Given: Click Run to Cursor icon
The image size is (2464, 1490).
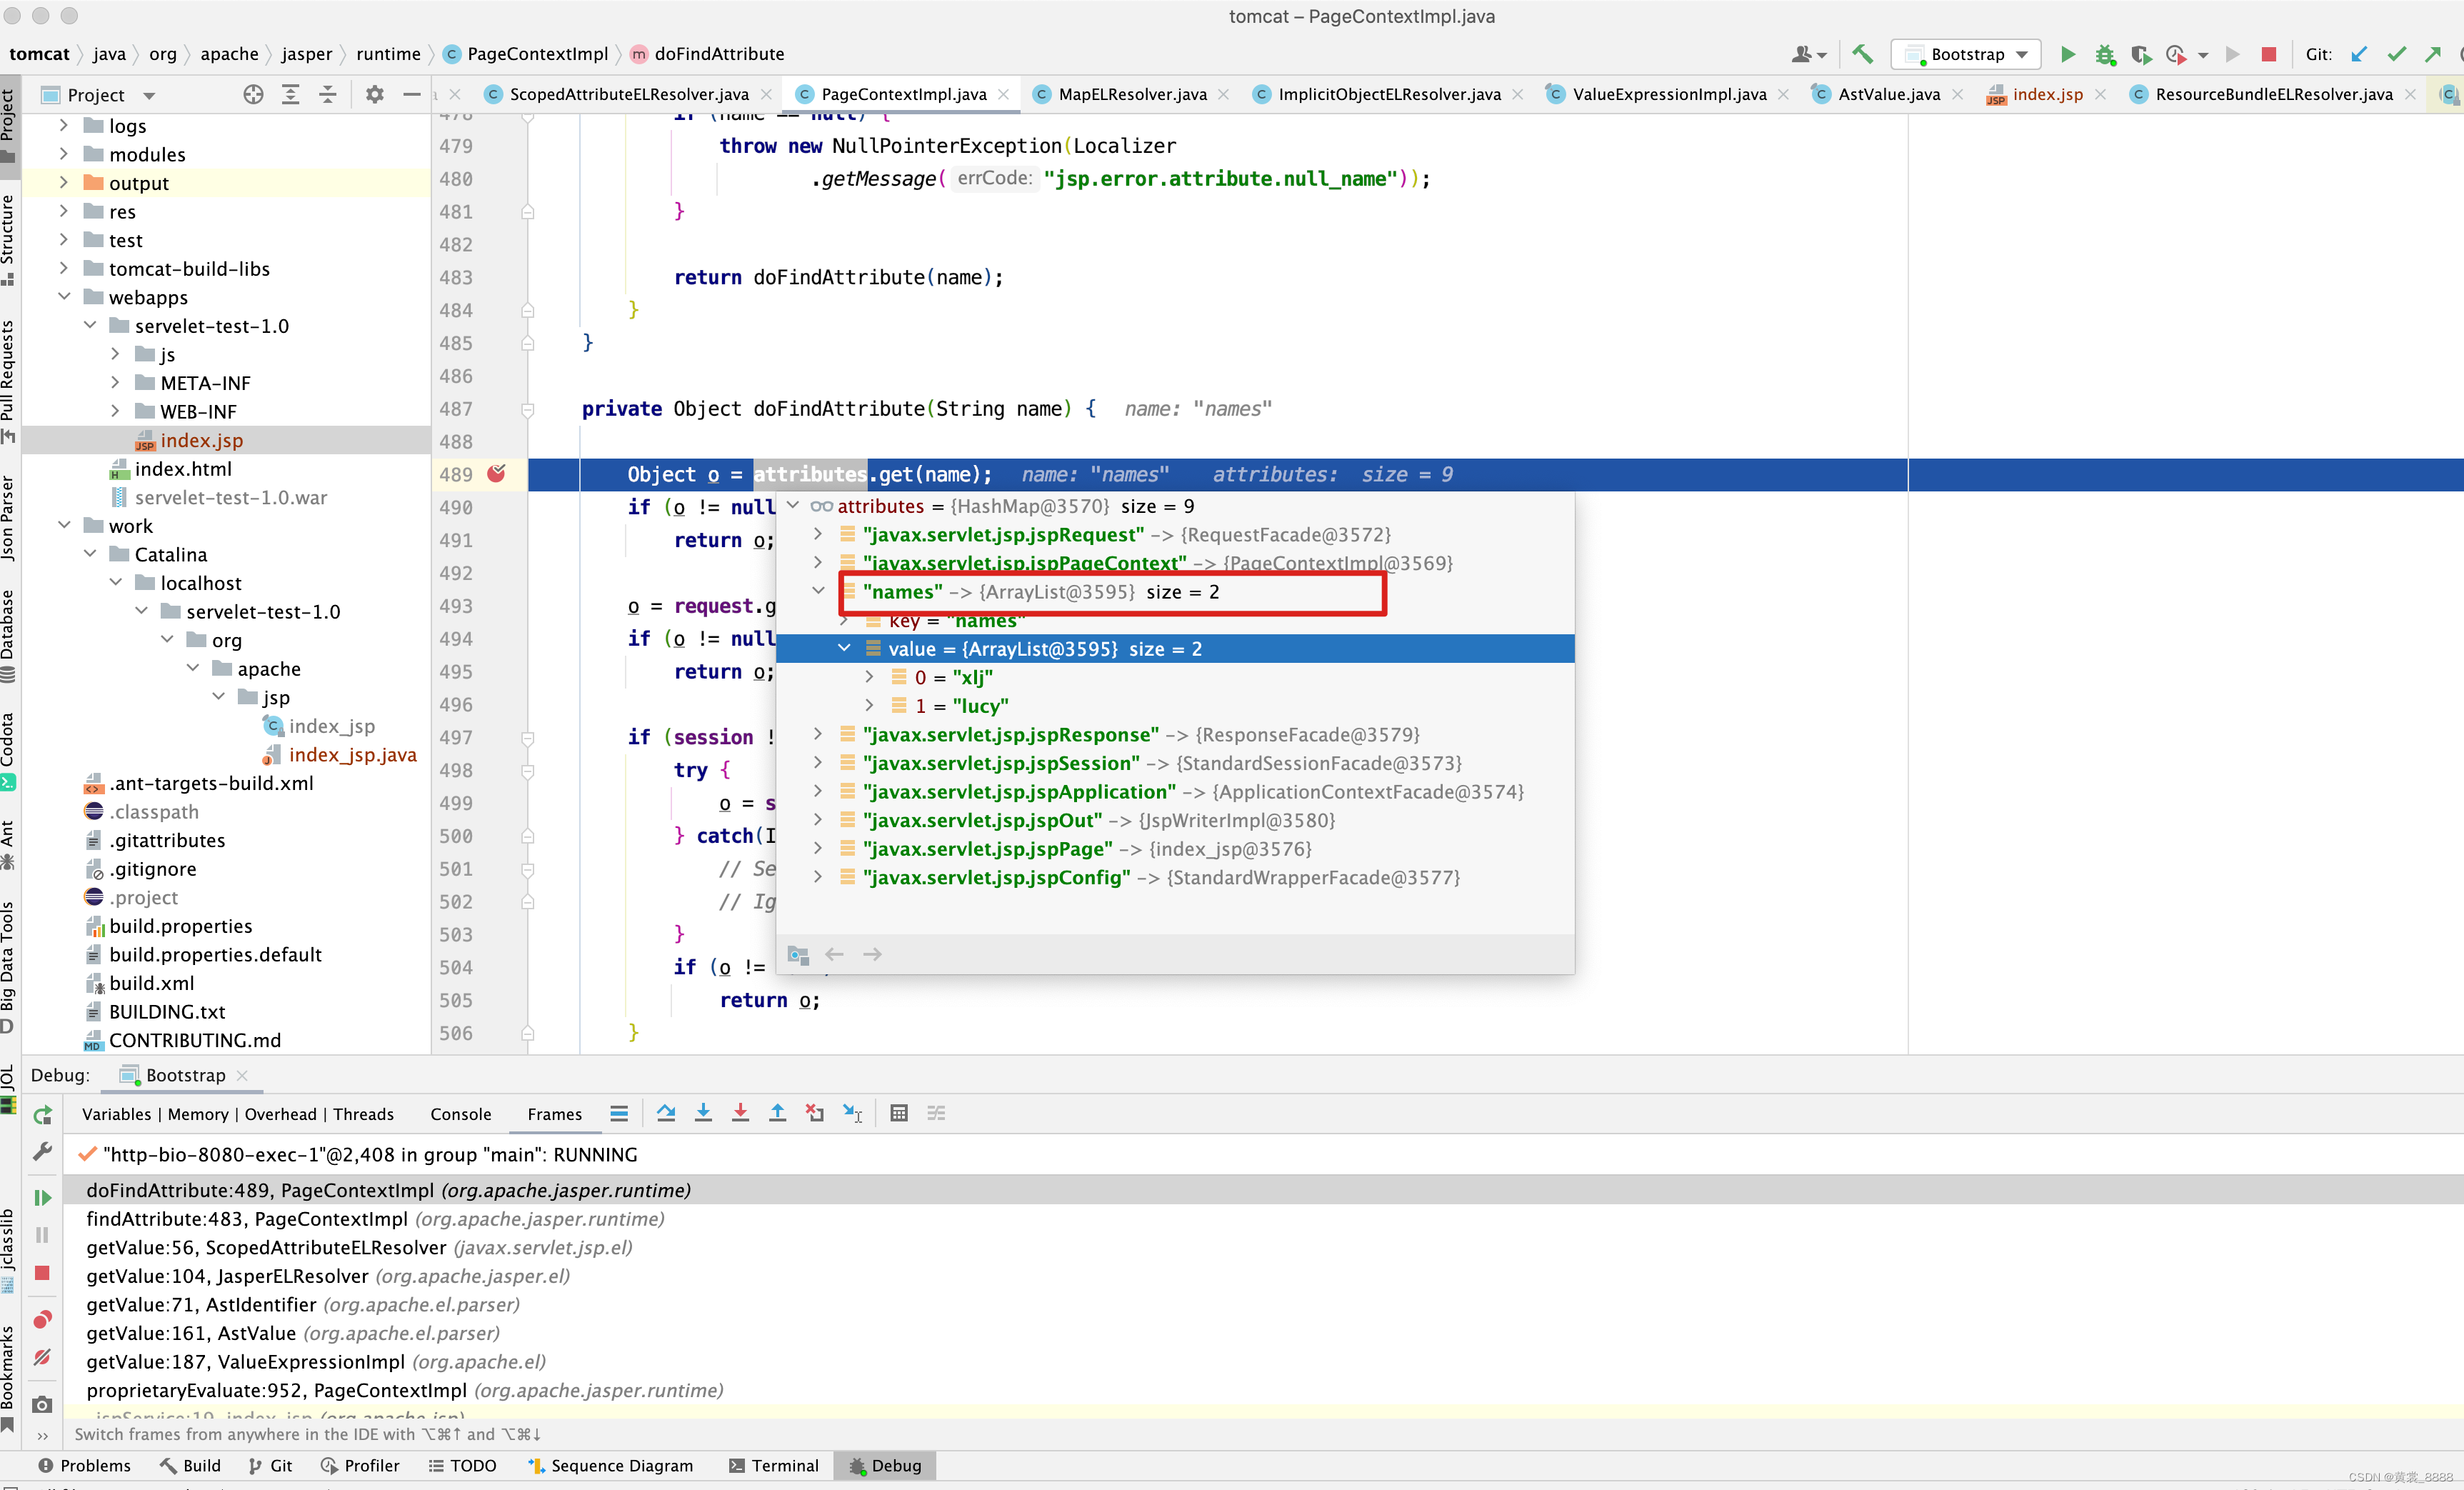Looking at the screenshot, I should [852, 1113].
